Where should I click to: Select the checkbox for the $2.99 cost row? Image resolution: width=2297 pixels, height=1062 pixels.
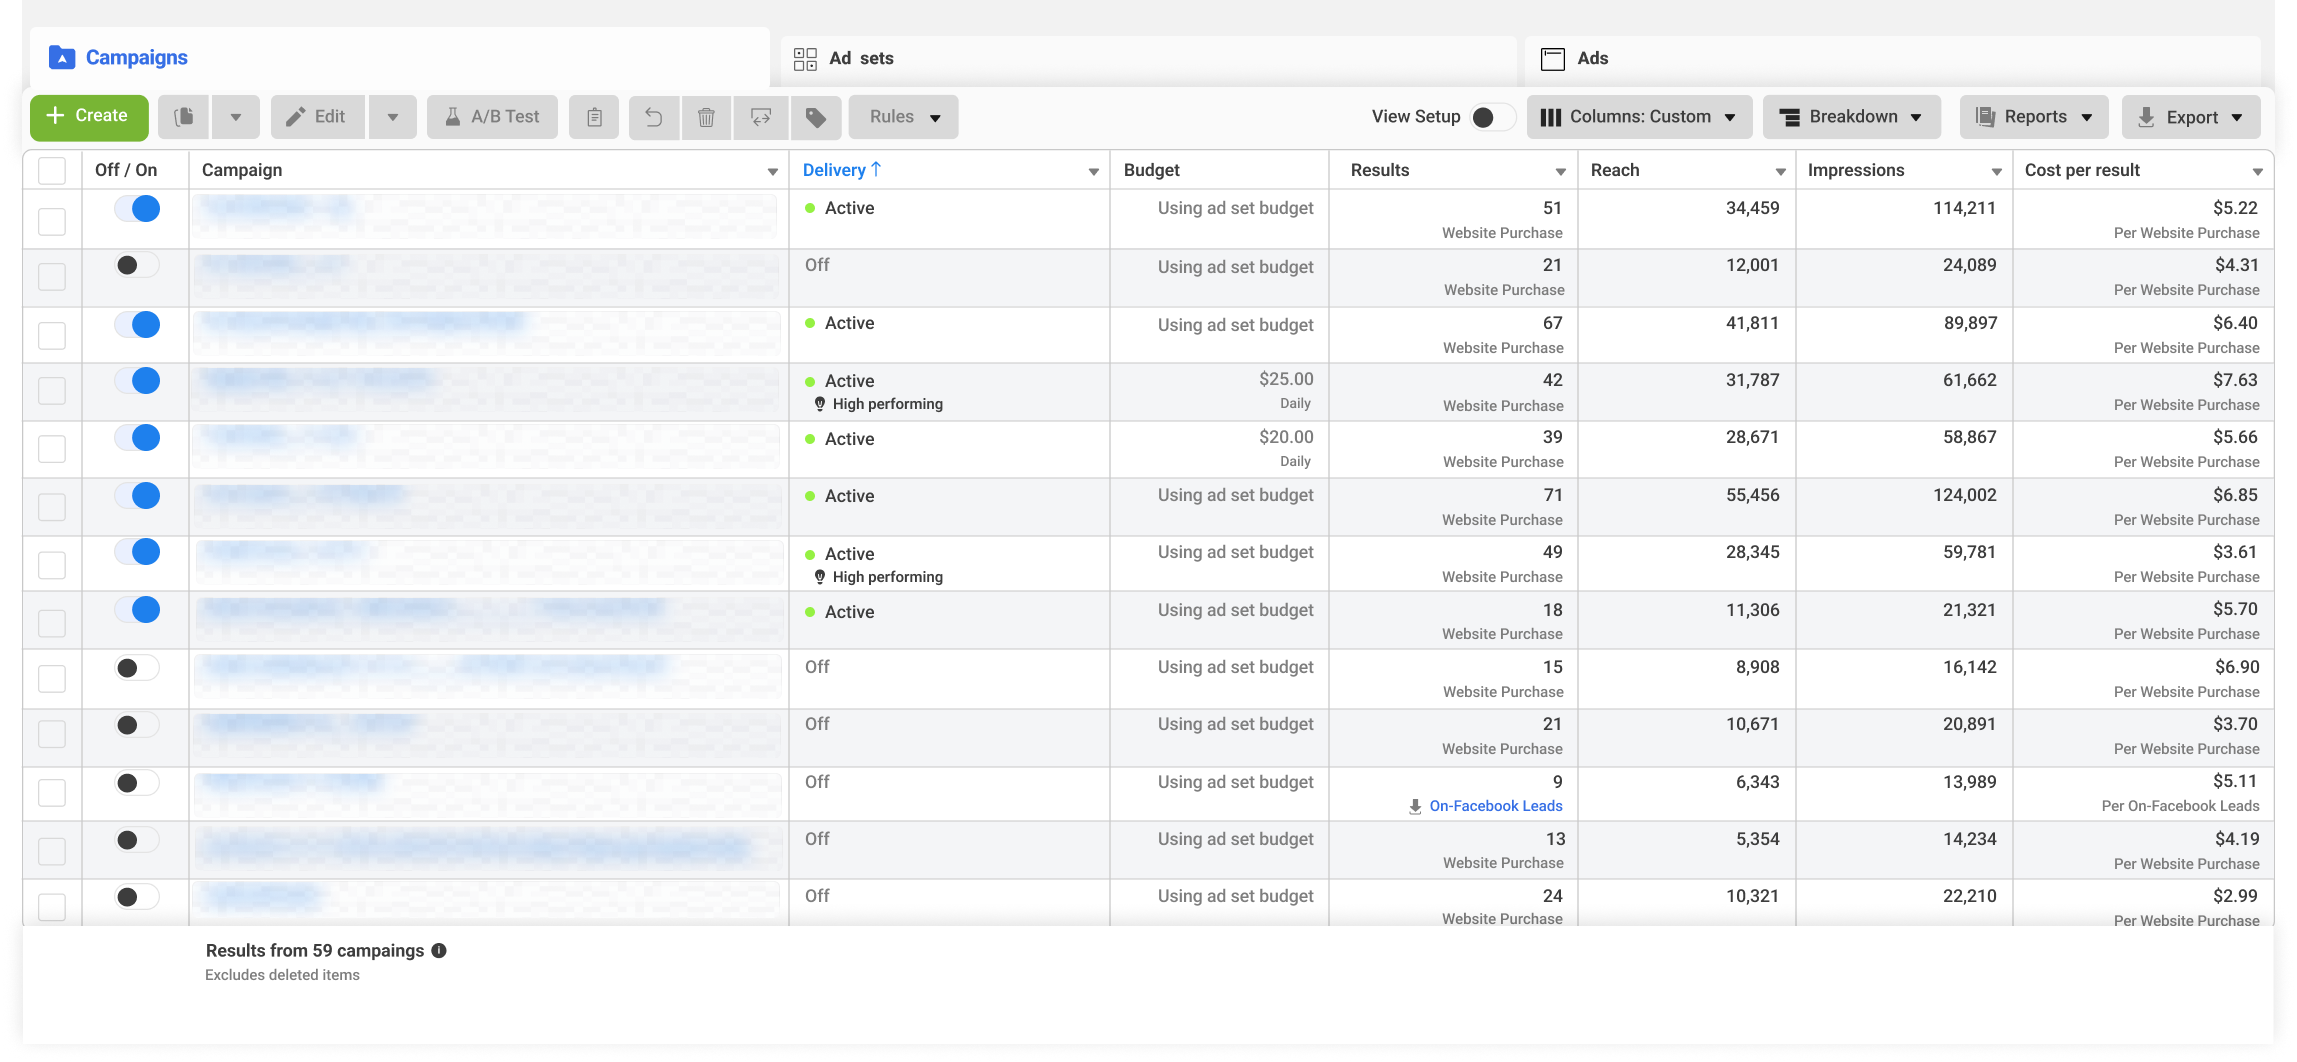[x=52, y=907]
